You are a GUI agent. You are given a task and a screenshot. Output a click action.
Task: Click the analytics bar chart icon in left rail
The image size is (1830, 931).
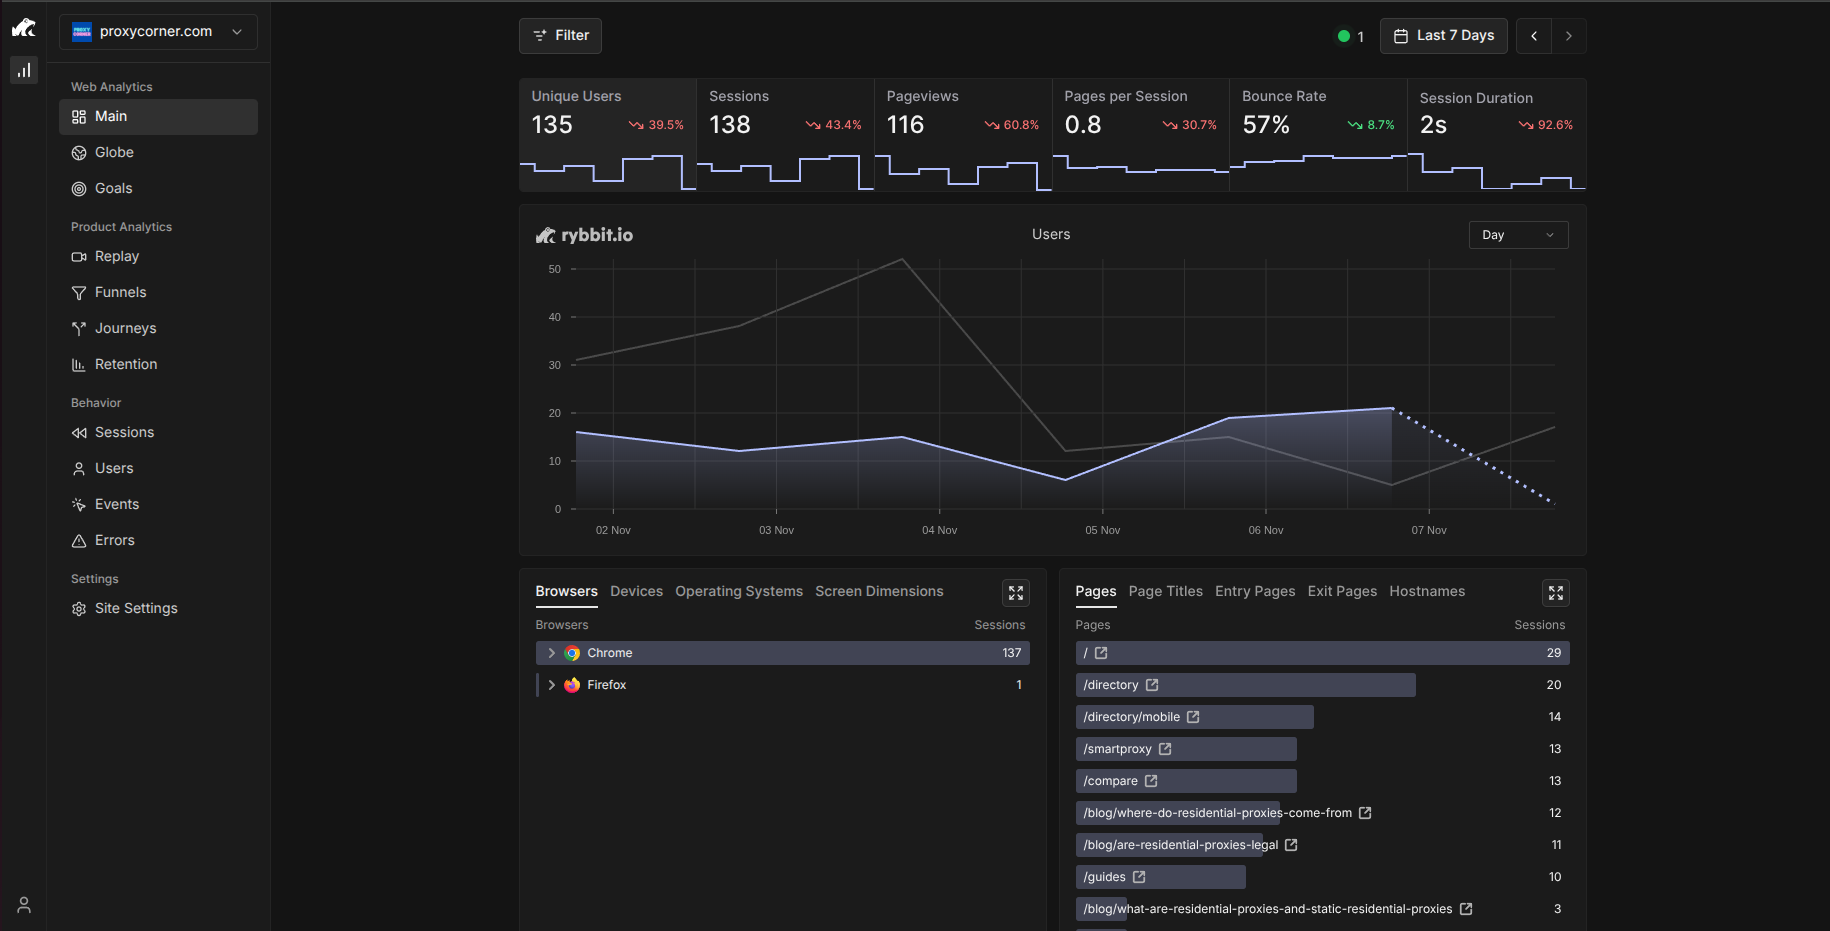[x=24, y=70]
